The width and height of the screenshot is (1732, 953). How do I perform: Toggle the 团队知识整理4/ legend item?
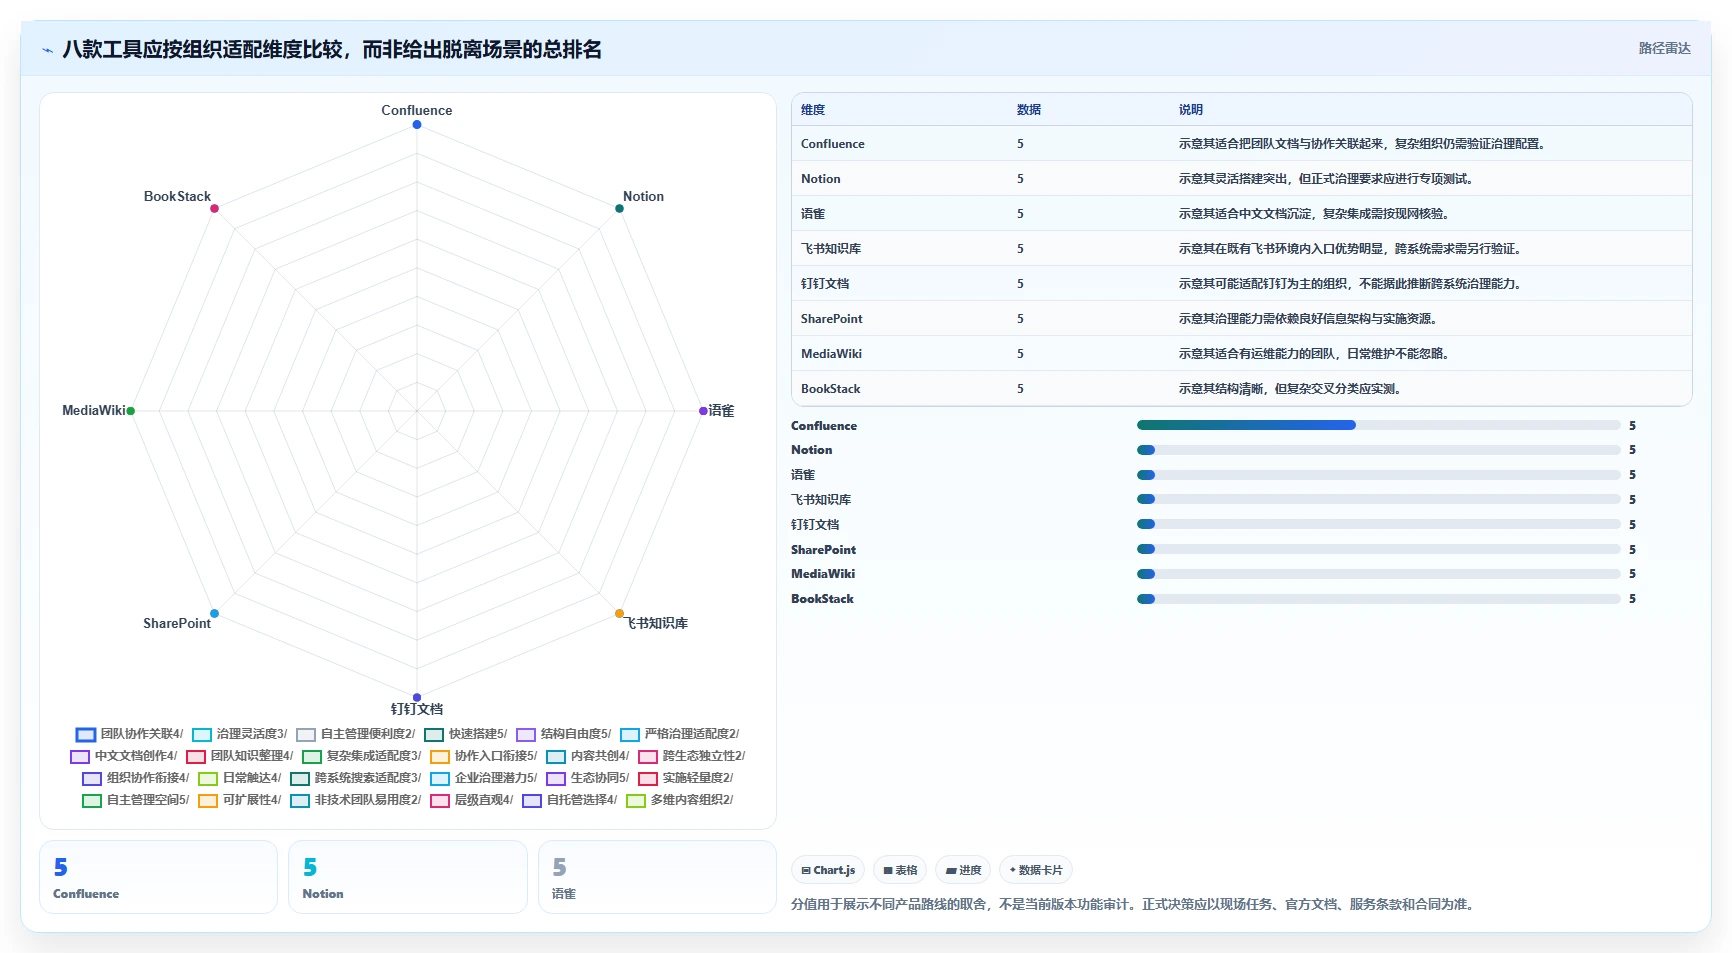[x=240, y=756]
